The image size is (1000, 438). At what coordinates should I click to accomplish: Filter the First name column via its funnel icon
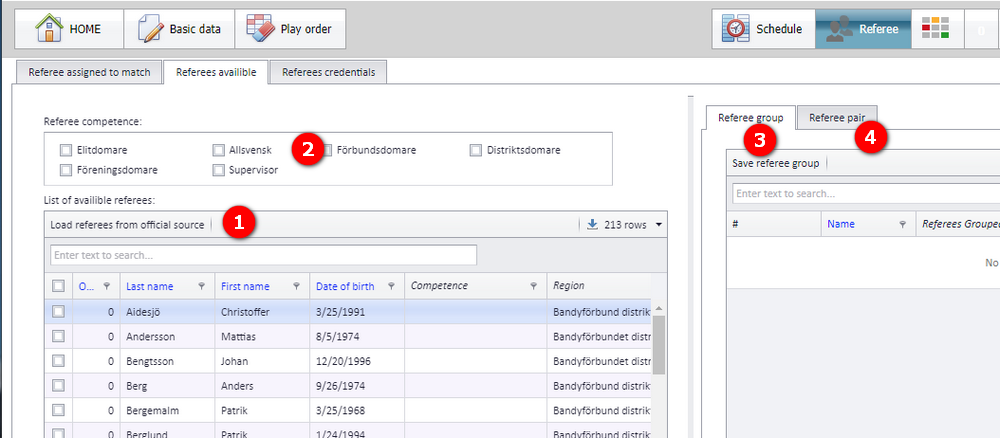(296, 286)
